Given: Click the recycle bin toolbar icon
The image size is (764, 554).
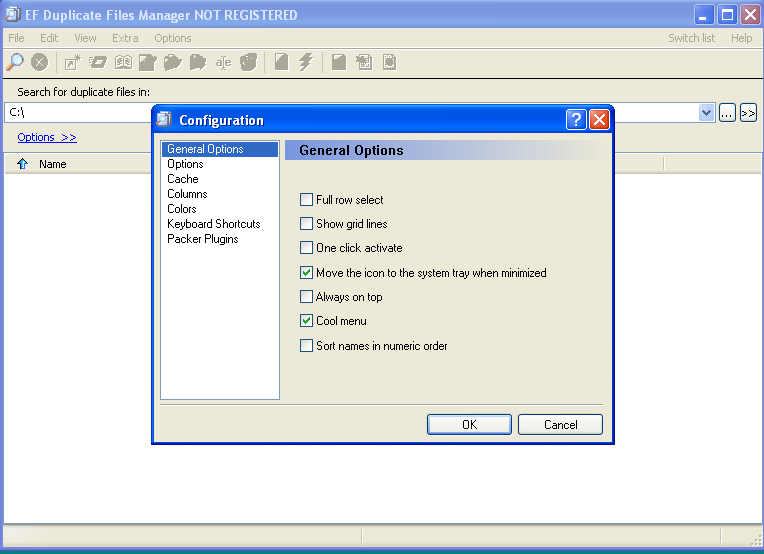Looking at the screenshot, I should 248,62.
